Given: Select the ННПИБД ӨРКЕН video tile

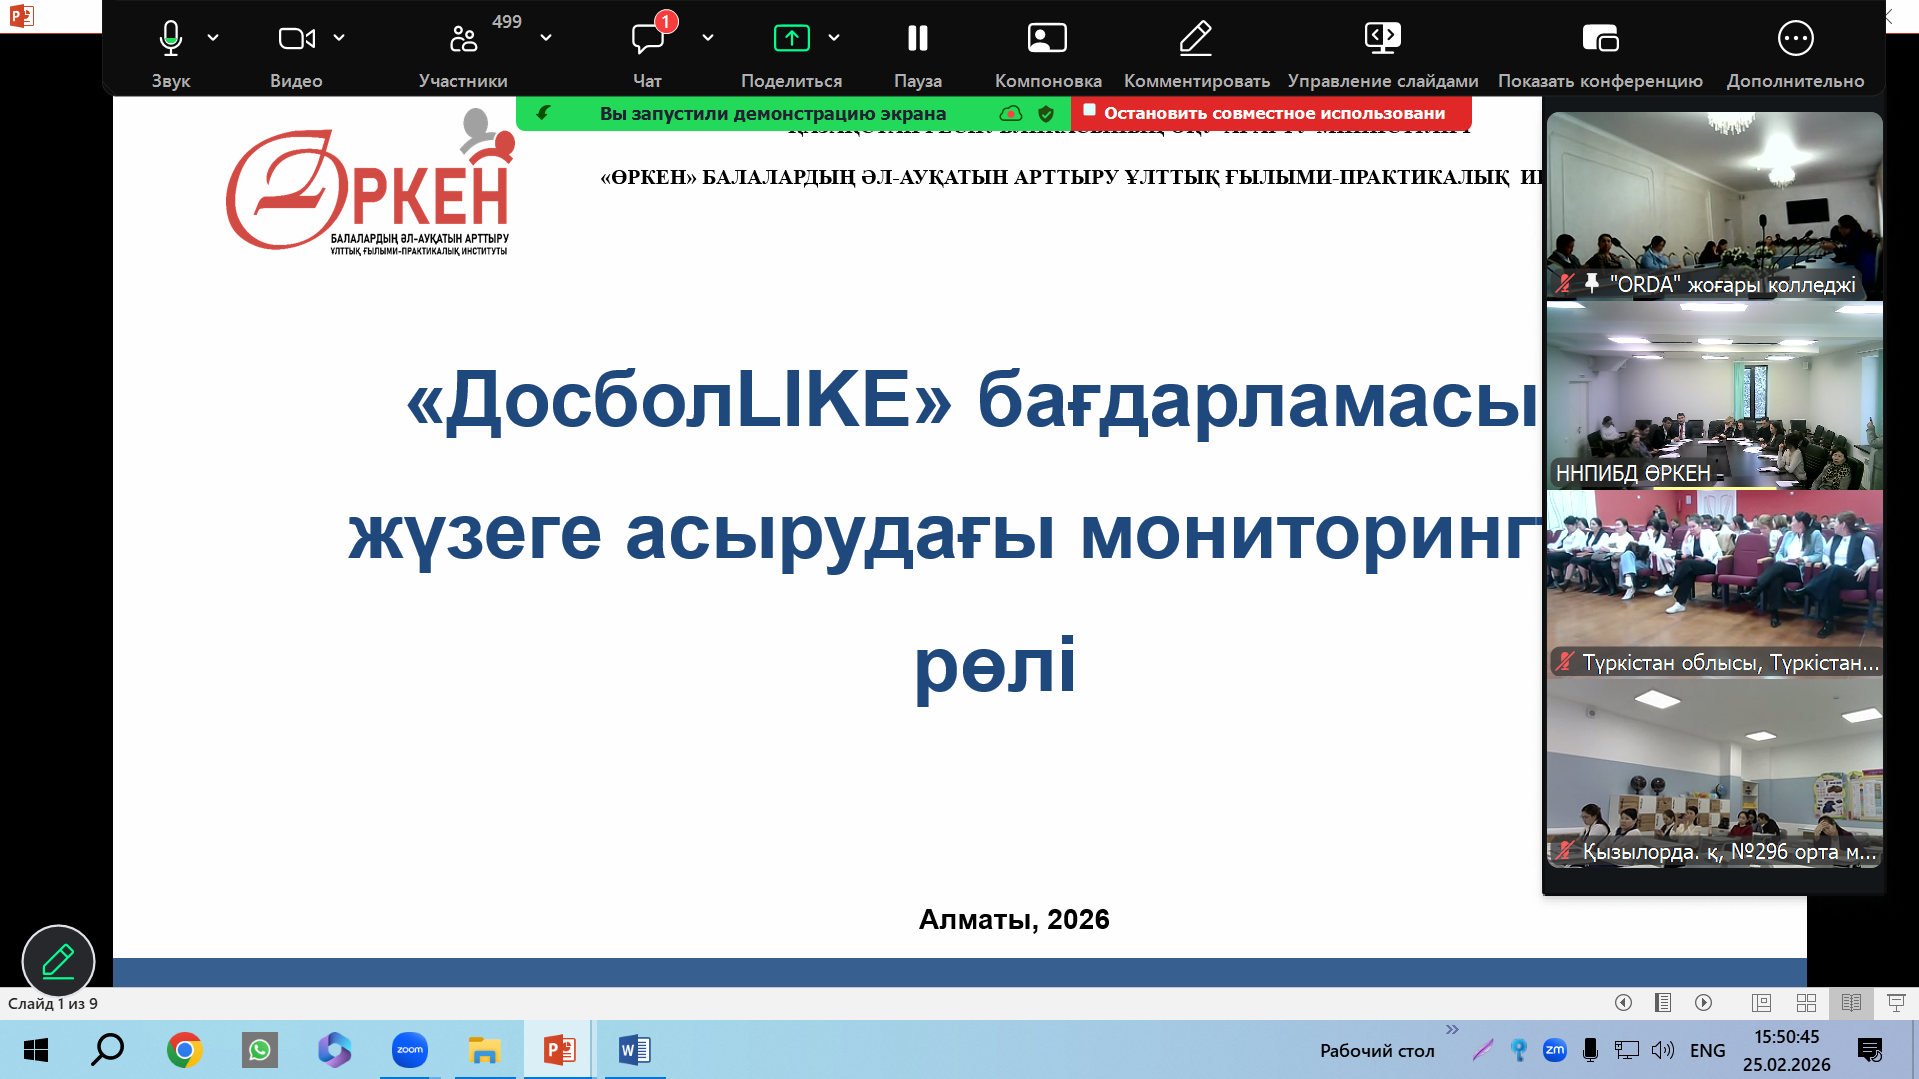Looking at the screenshot, I should click(1714, 395).
